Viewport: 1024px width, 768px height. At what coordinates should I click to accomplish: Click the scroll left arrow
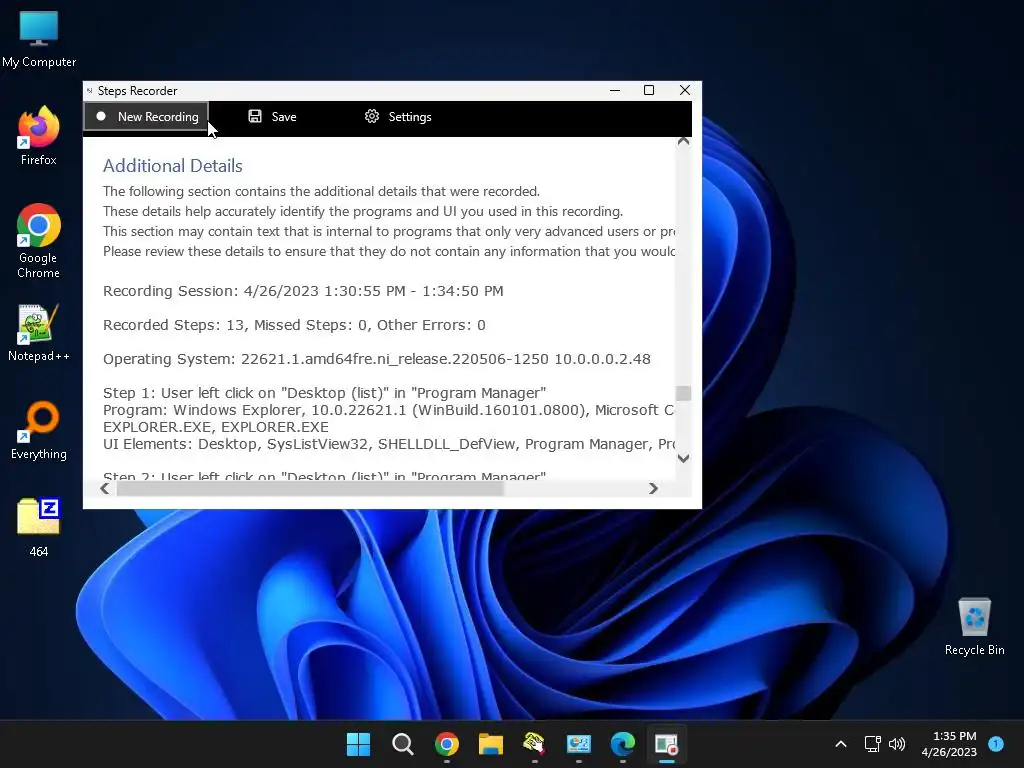click(105, 488)
